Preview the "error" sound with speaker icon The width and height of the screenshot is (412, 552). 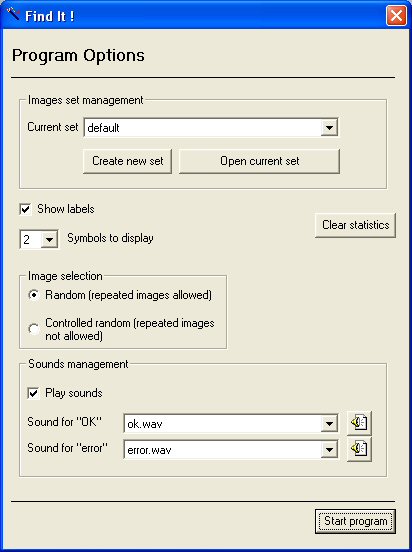(x=359, y=449)
